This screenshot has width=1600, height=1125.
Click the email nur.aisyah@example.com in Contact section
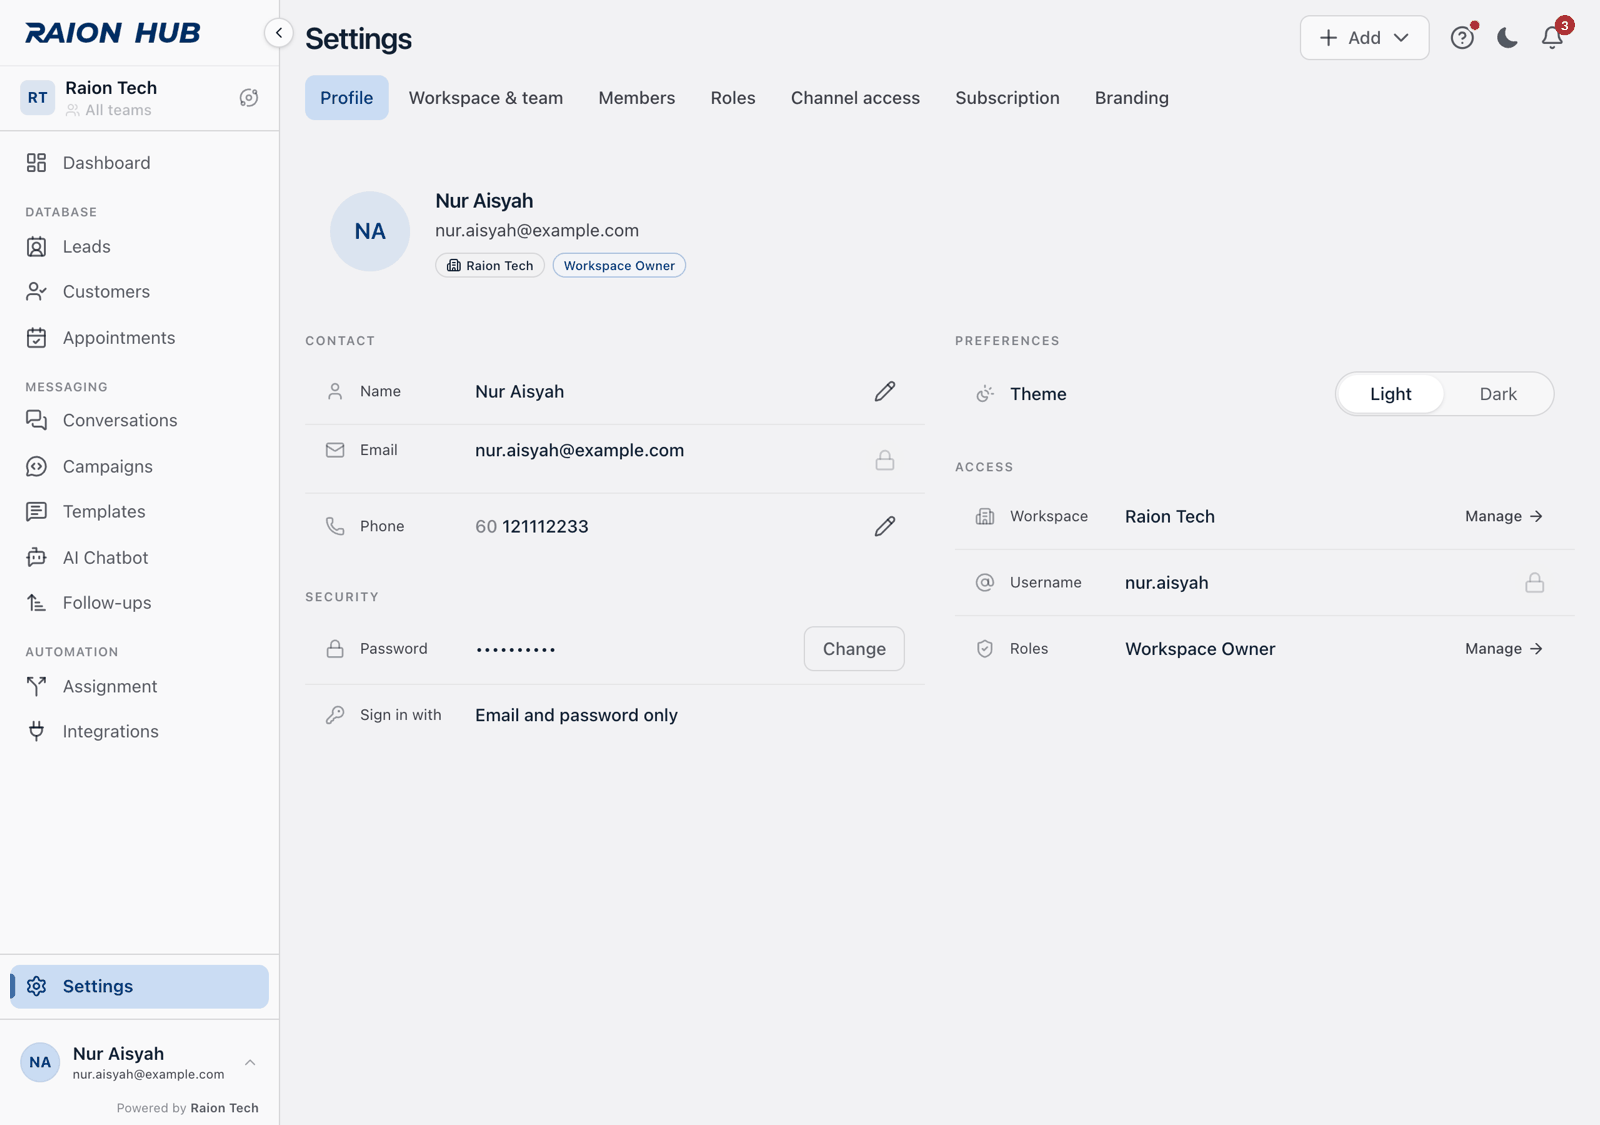[x=580, y=451]
